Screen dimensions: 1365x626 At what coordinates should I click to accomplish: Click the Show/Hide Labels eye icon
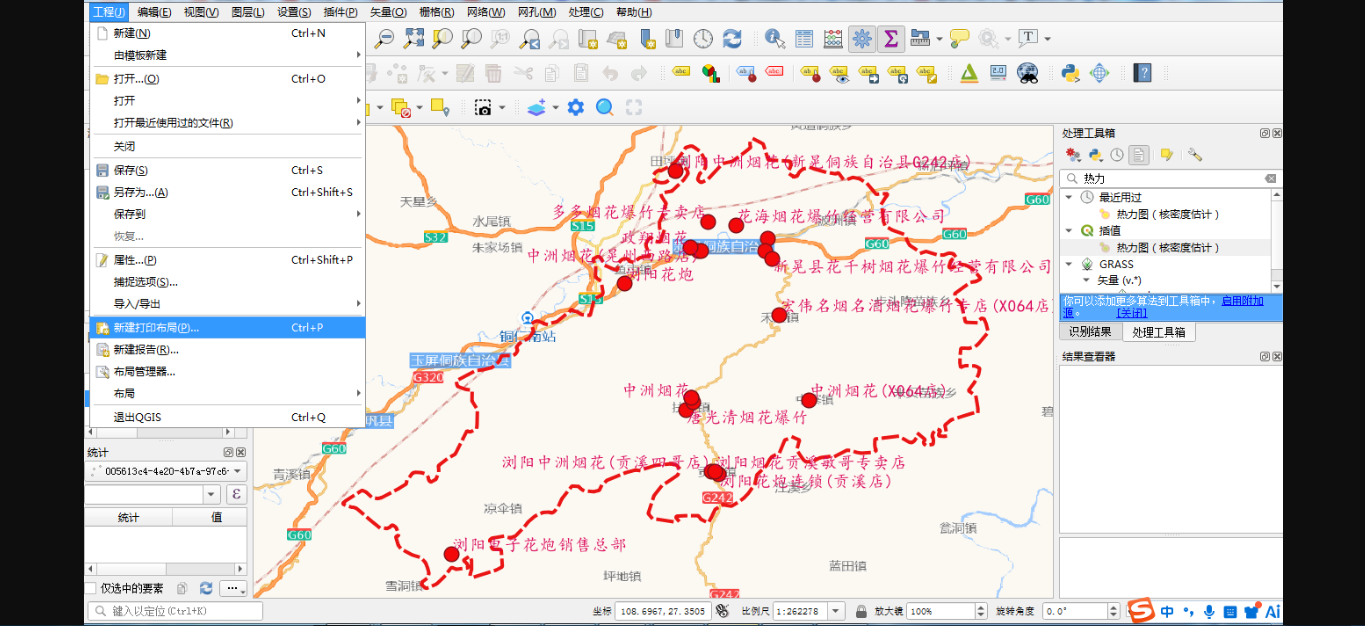click(x=839, y=73)
